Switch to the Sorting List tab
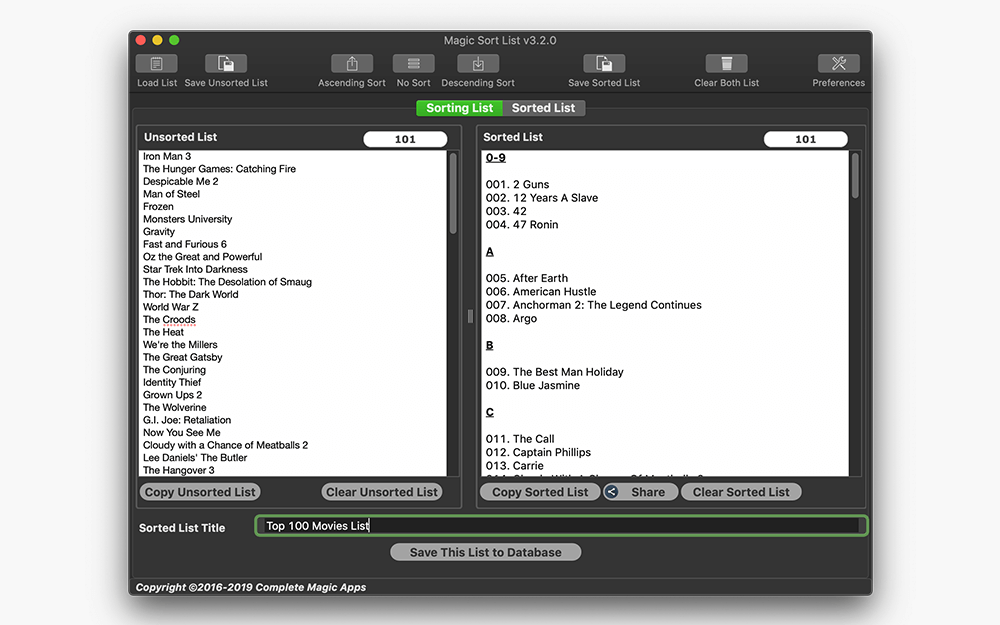The image size is (1000, 625). coord(459,108)
